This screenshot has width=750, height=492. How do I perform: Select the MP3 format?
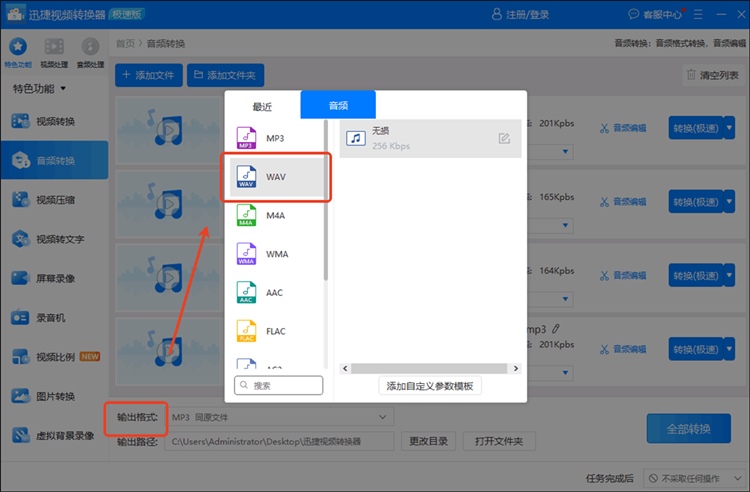[276, 138]
